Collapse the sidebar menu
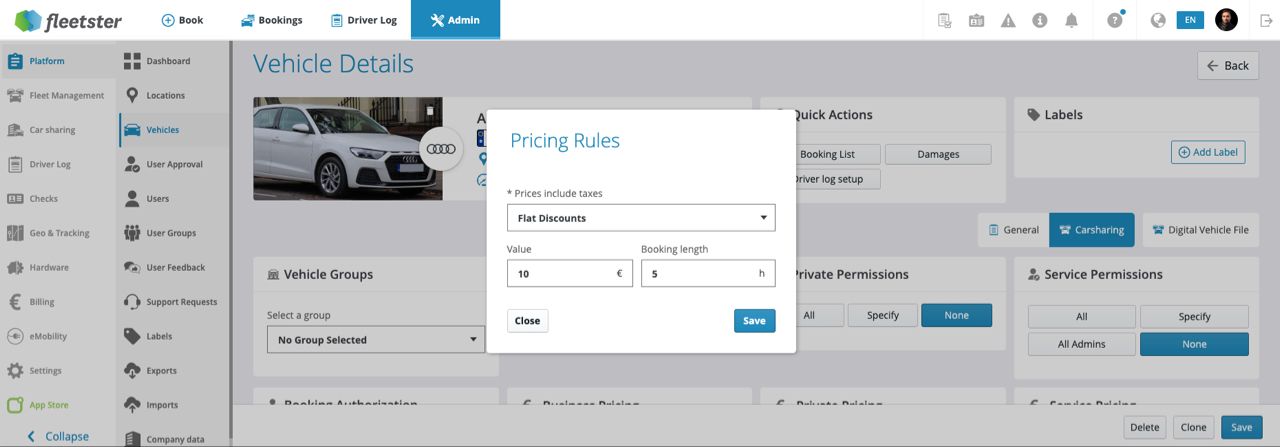 (x=58, y=436)
